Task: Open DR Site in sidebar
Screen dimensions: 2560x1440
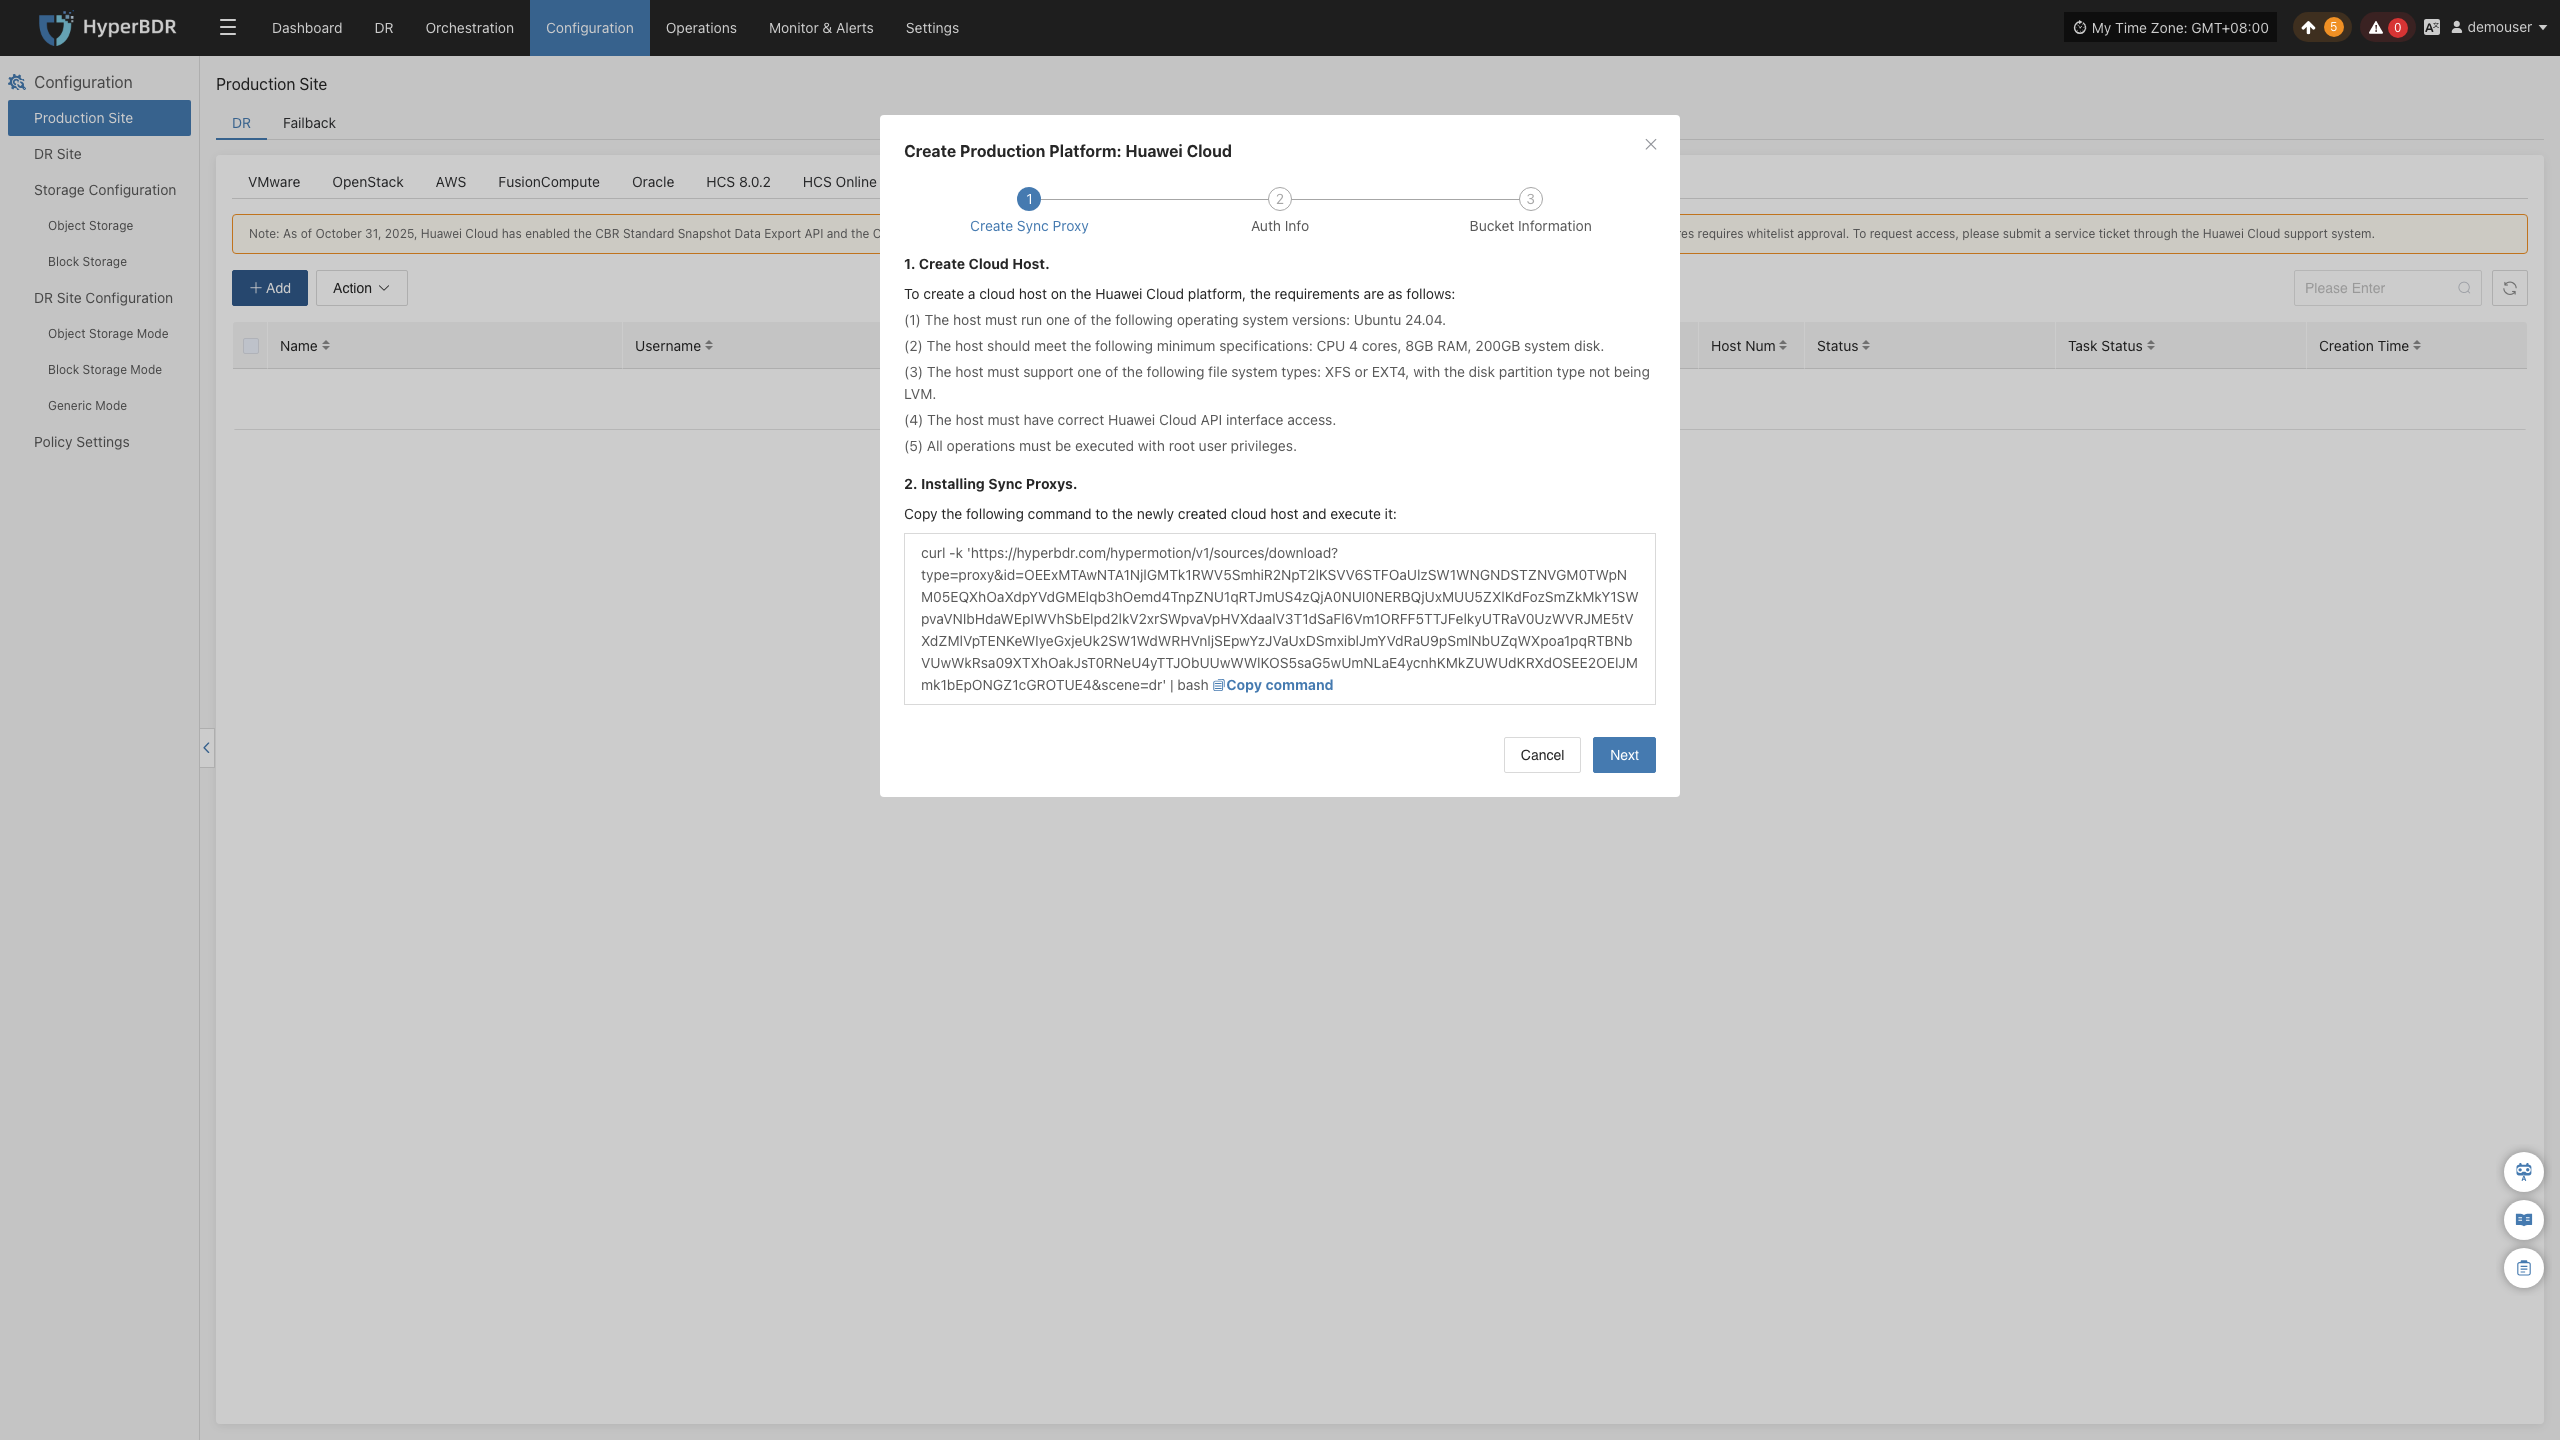Action: tap(99, 154)
